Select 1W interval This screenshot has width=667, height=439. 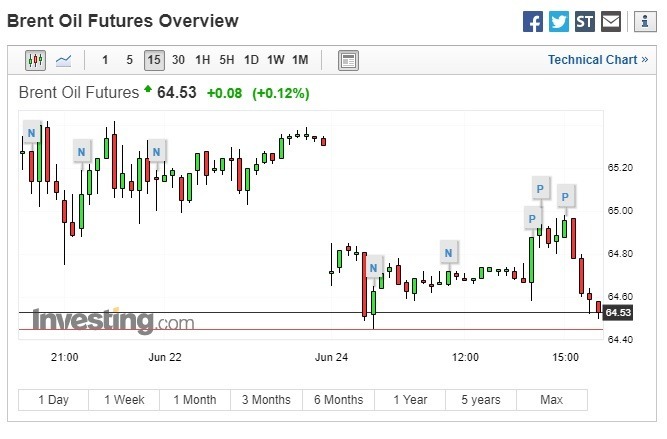276,60
